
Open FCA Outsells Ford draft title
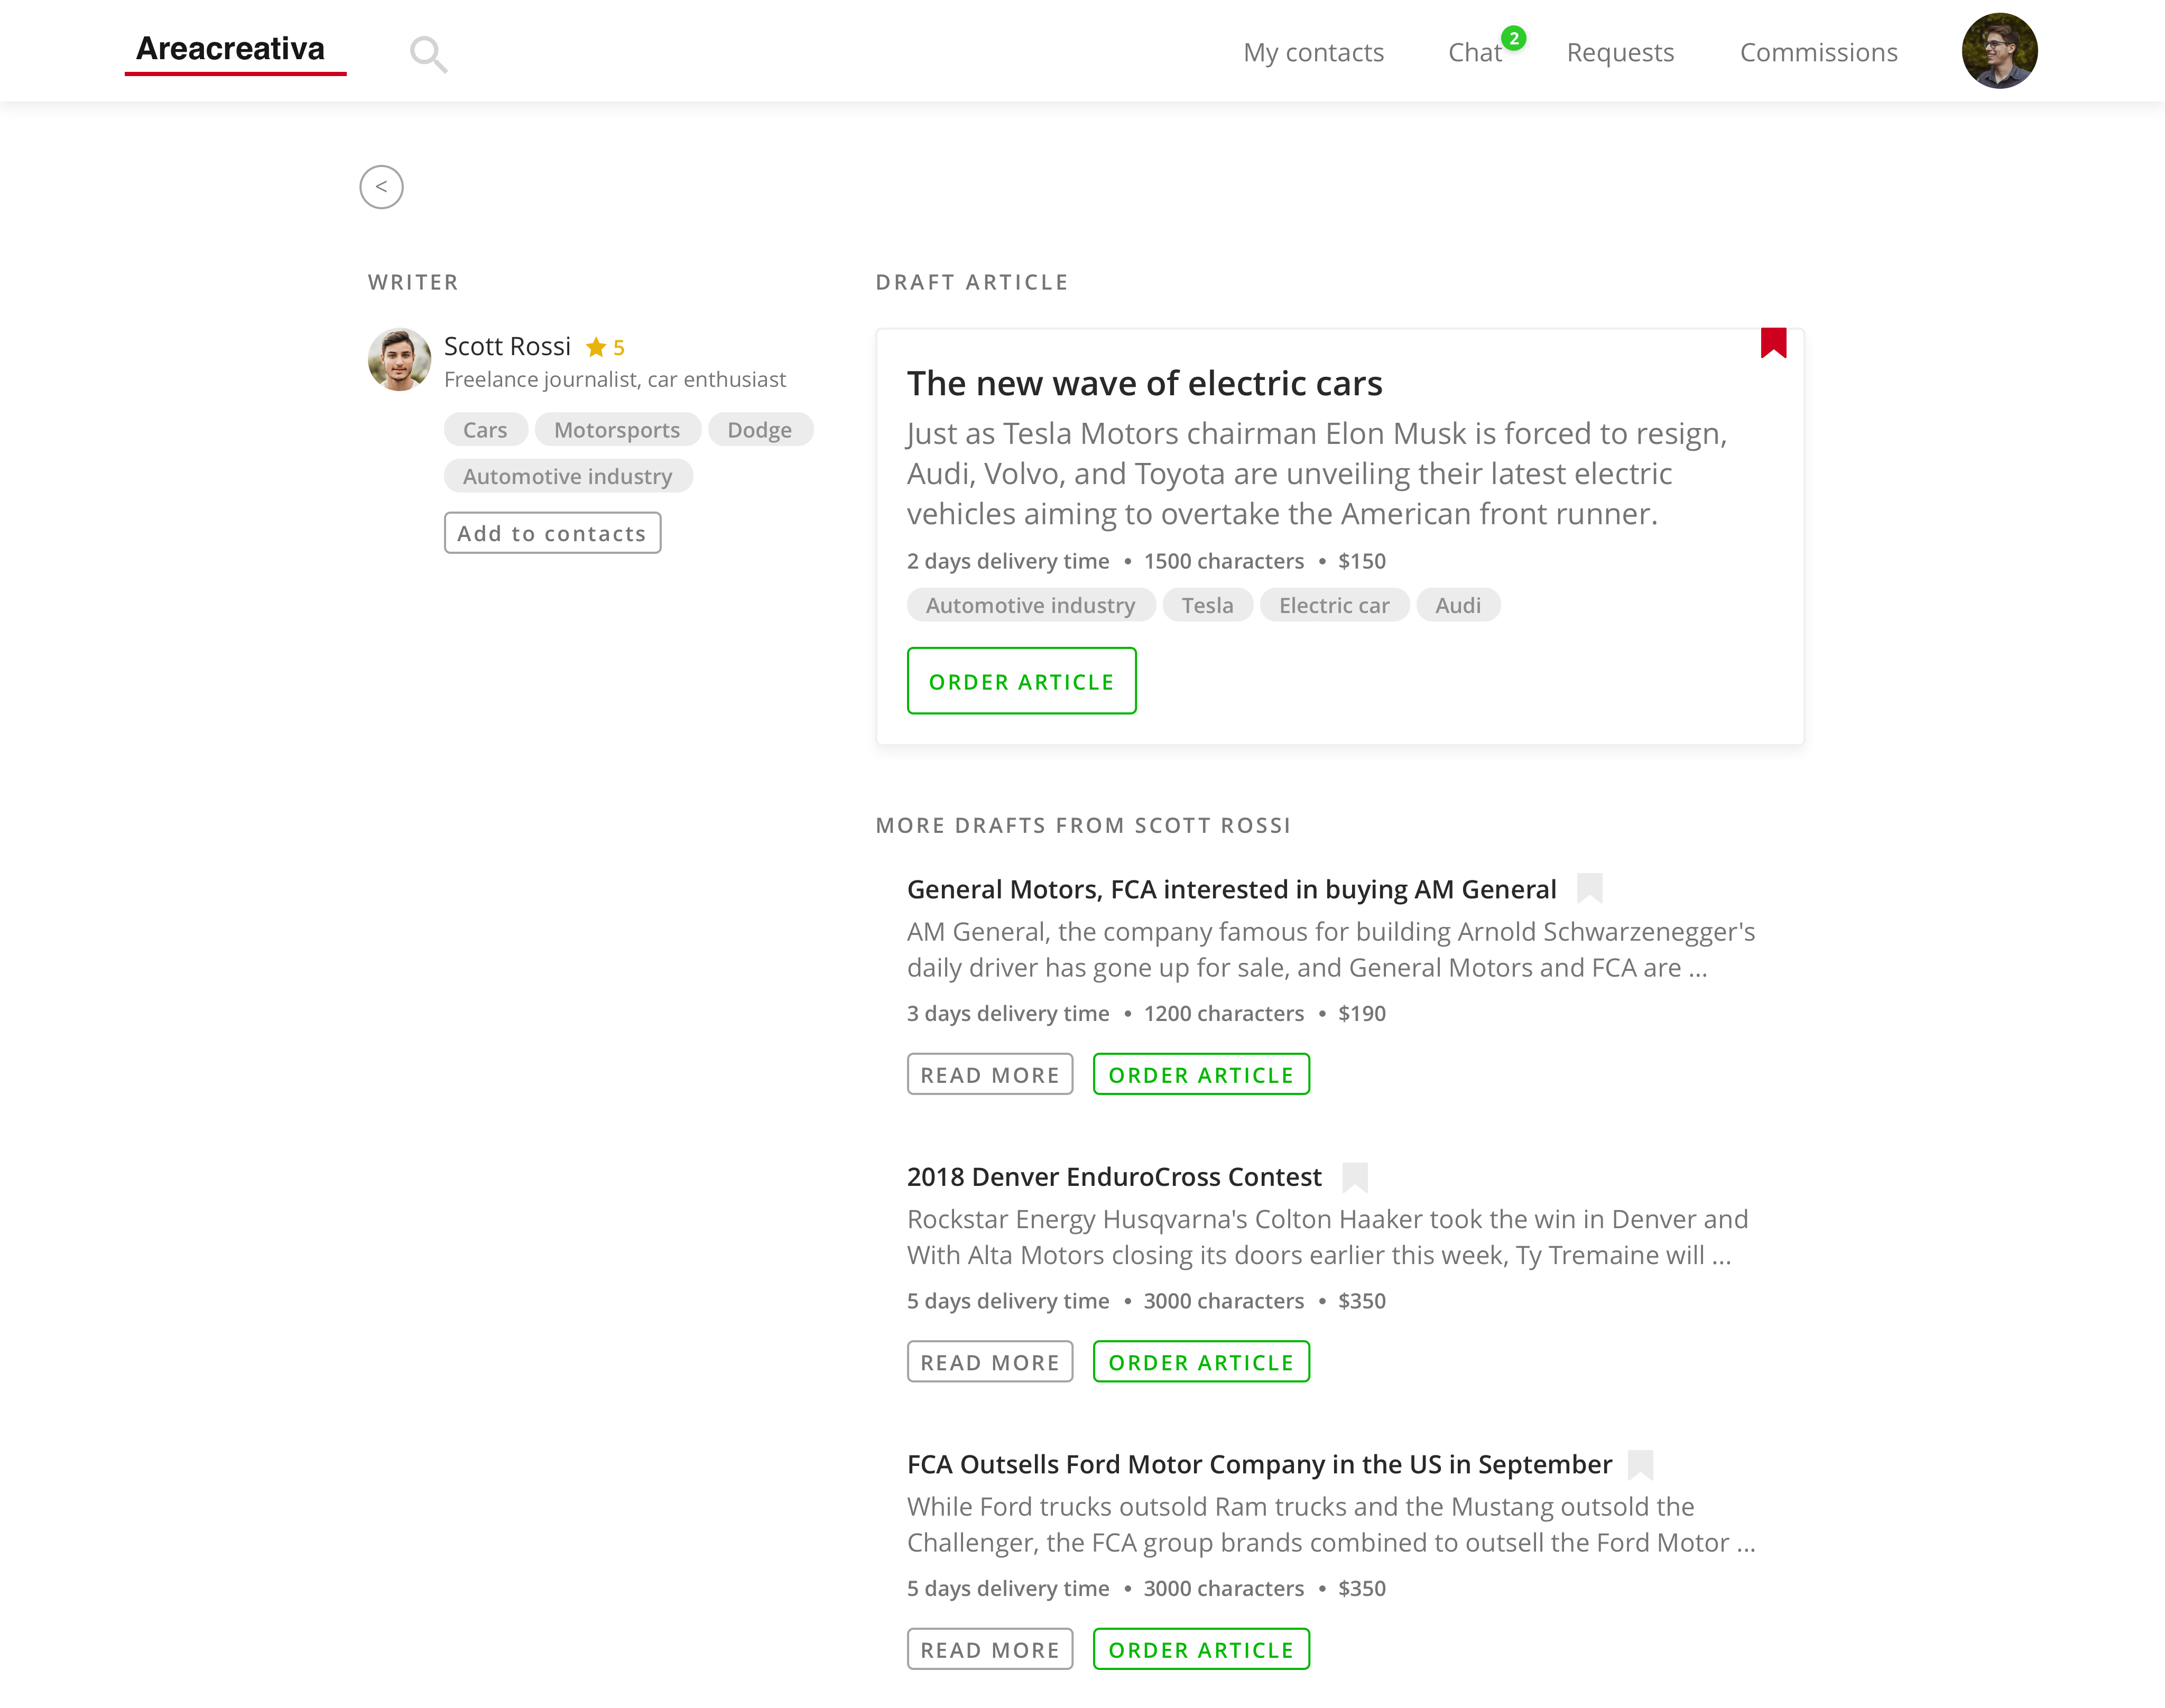1259,1464
